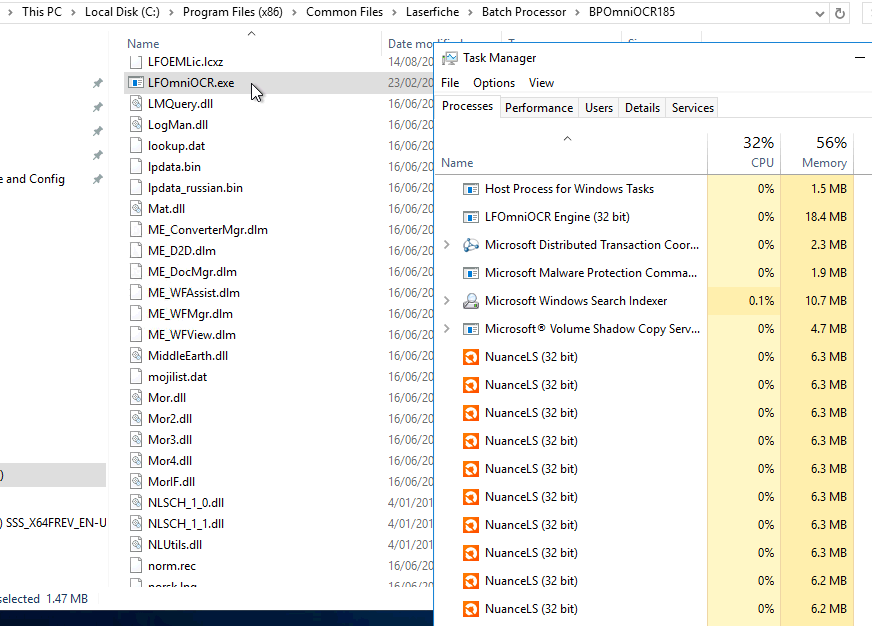Switch to the Users tab
This screenshot has width=872, height=626.
(x=599, y=108)
